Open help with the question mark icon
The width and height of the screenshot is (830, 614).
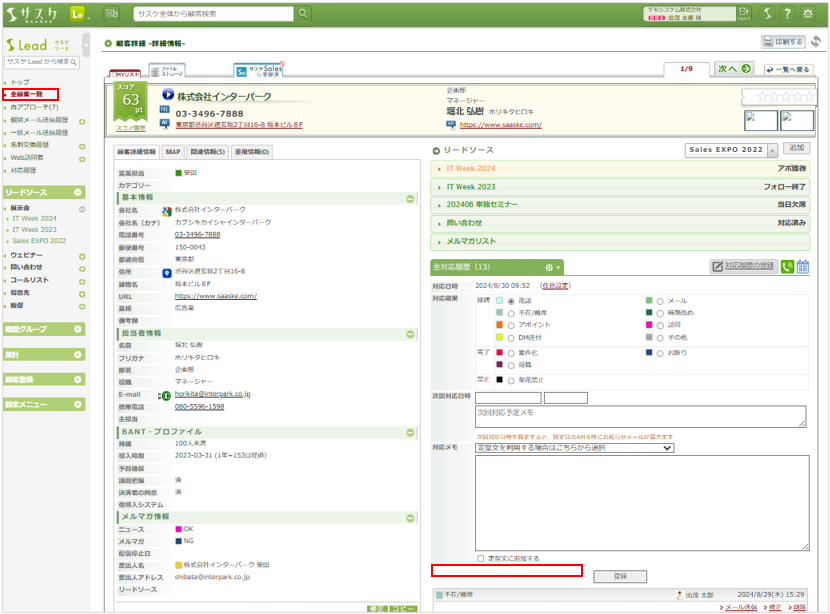pos(788,14)
